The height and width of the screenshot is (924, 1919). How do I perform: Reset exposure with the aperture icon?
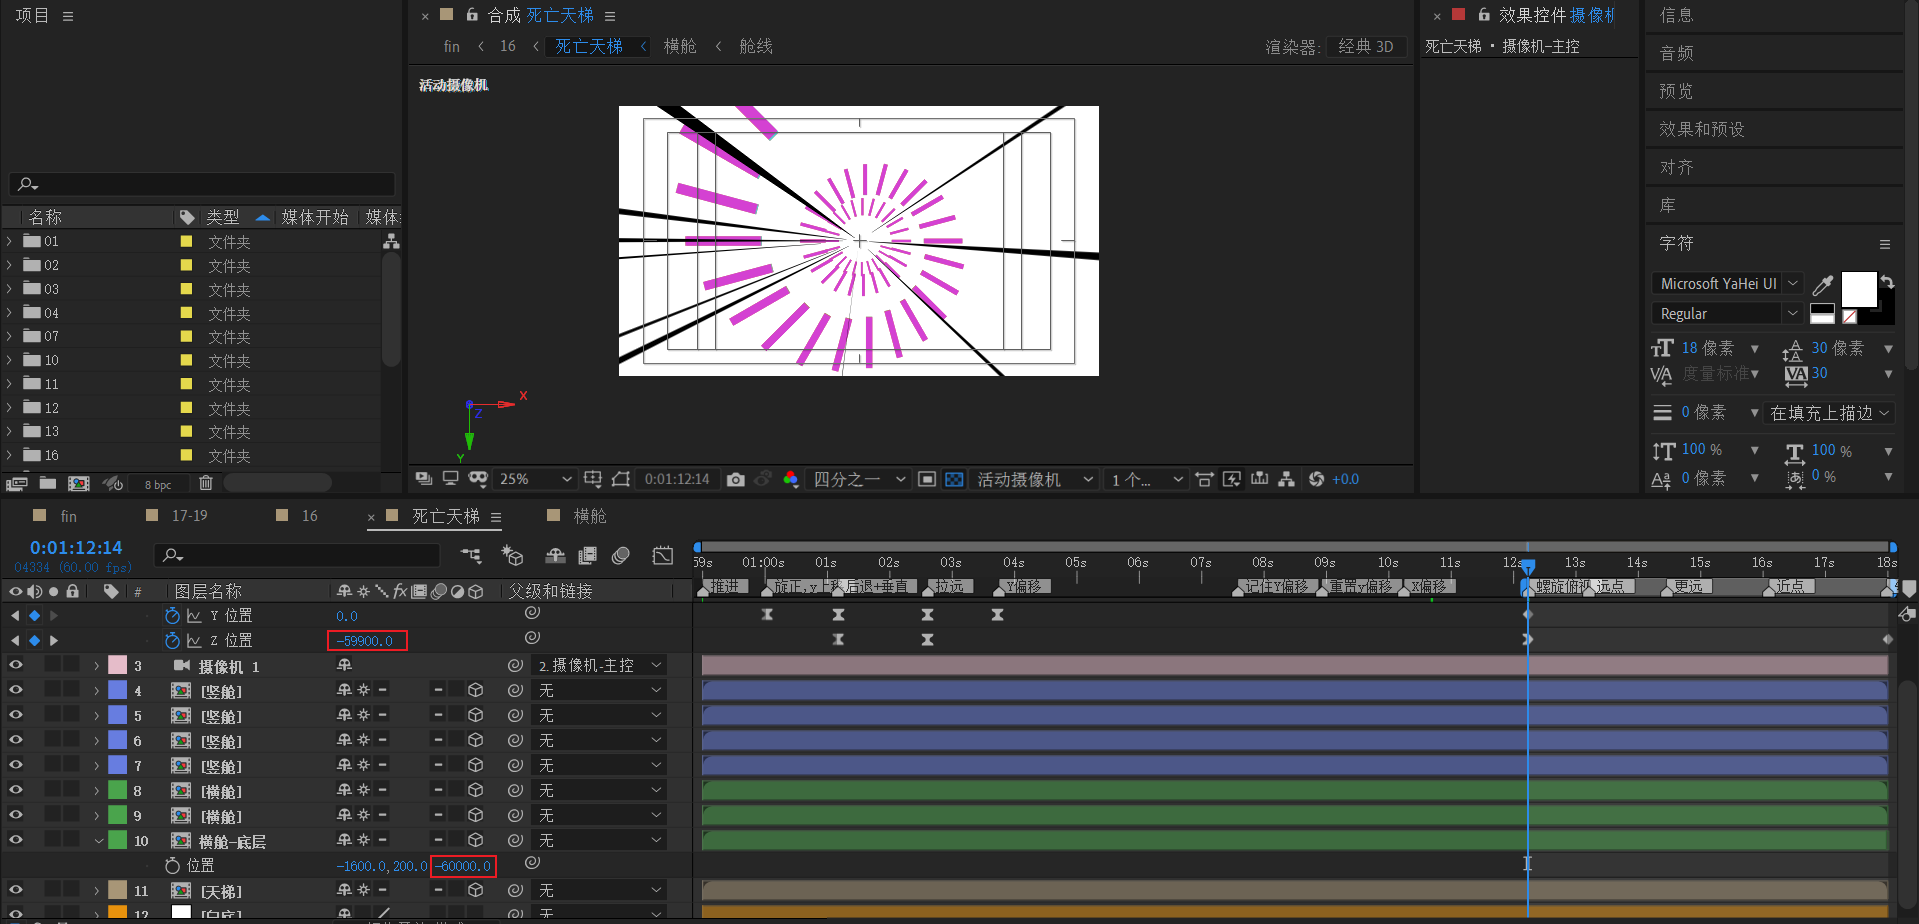point(1316,479)
